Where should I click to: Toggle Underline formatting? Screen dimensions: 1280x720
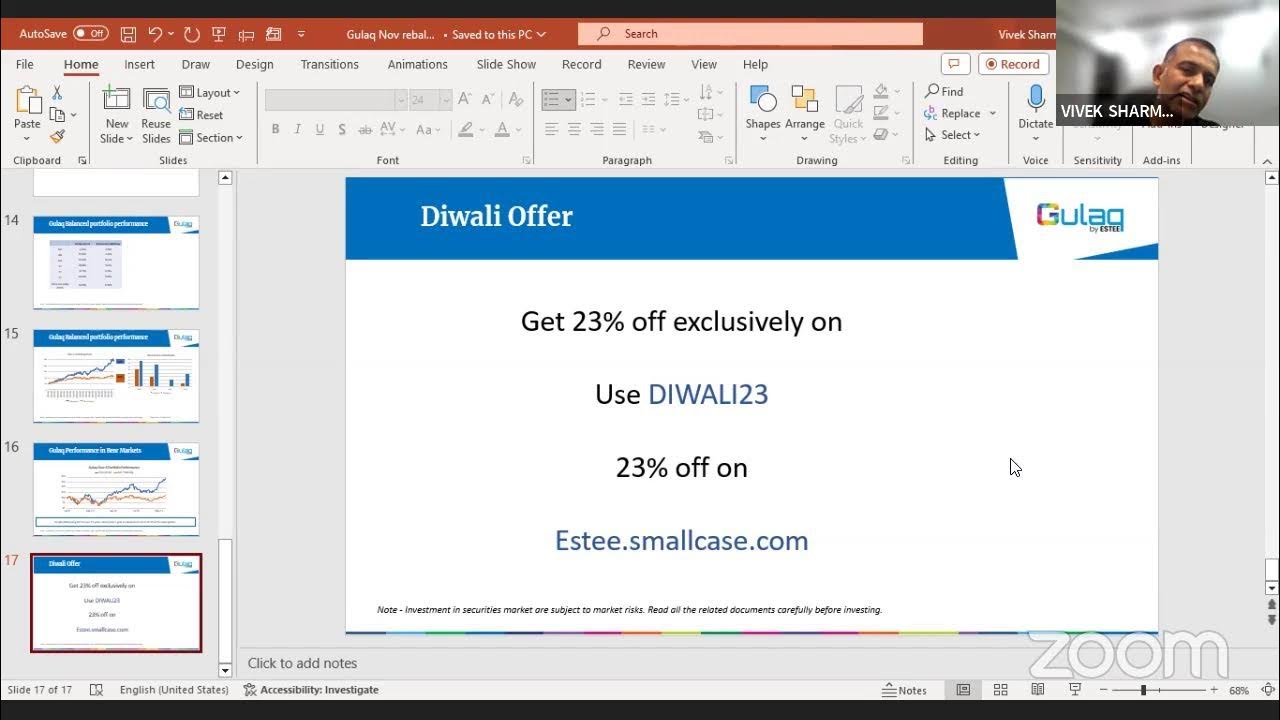320,129
